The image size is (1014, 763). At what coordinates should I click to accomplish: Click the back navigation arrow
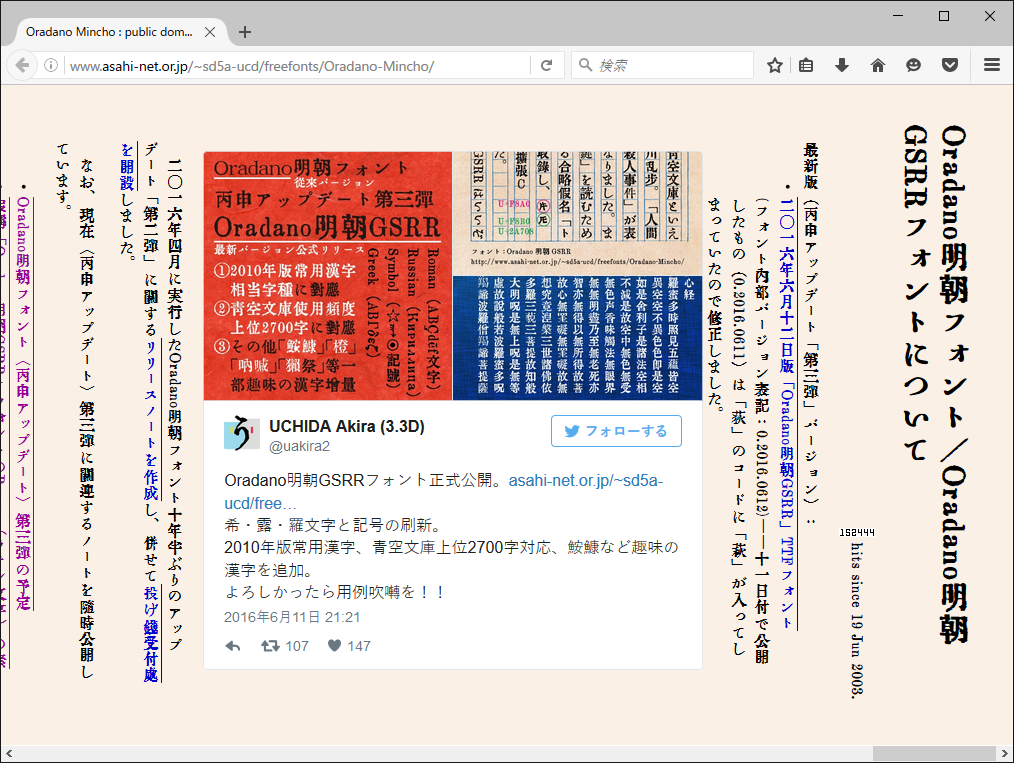(x=23, y=65)
